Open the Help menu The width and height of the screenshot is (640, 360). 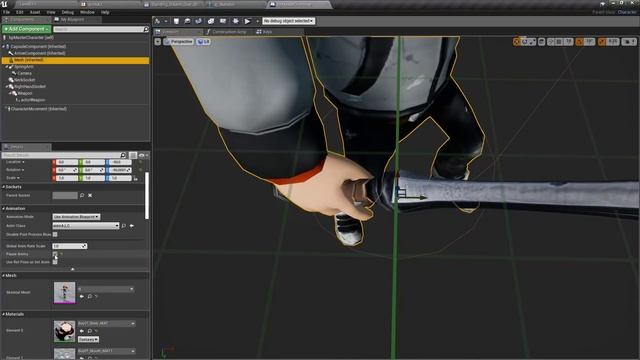click(105, 12)
